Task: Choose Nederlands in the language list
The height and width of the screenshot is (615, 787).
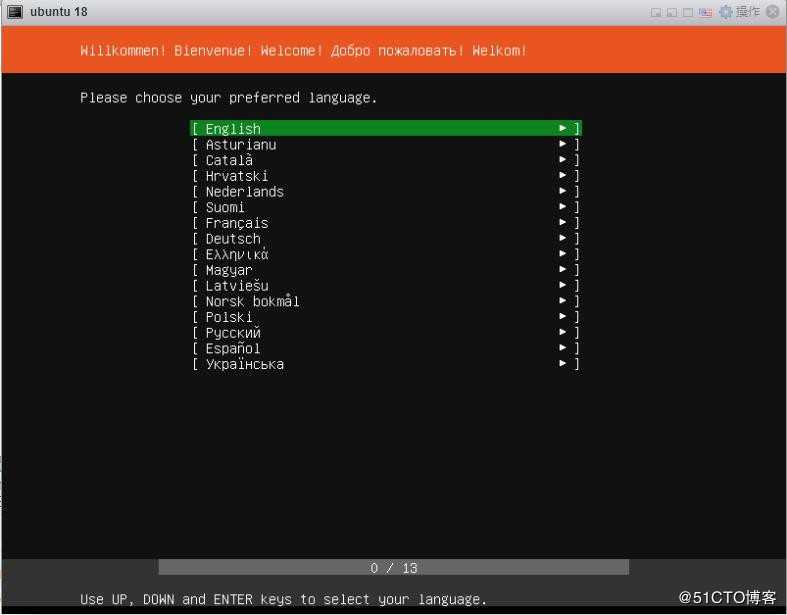Action: [x=385, y=191]
